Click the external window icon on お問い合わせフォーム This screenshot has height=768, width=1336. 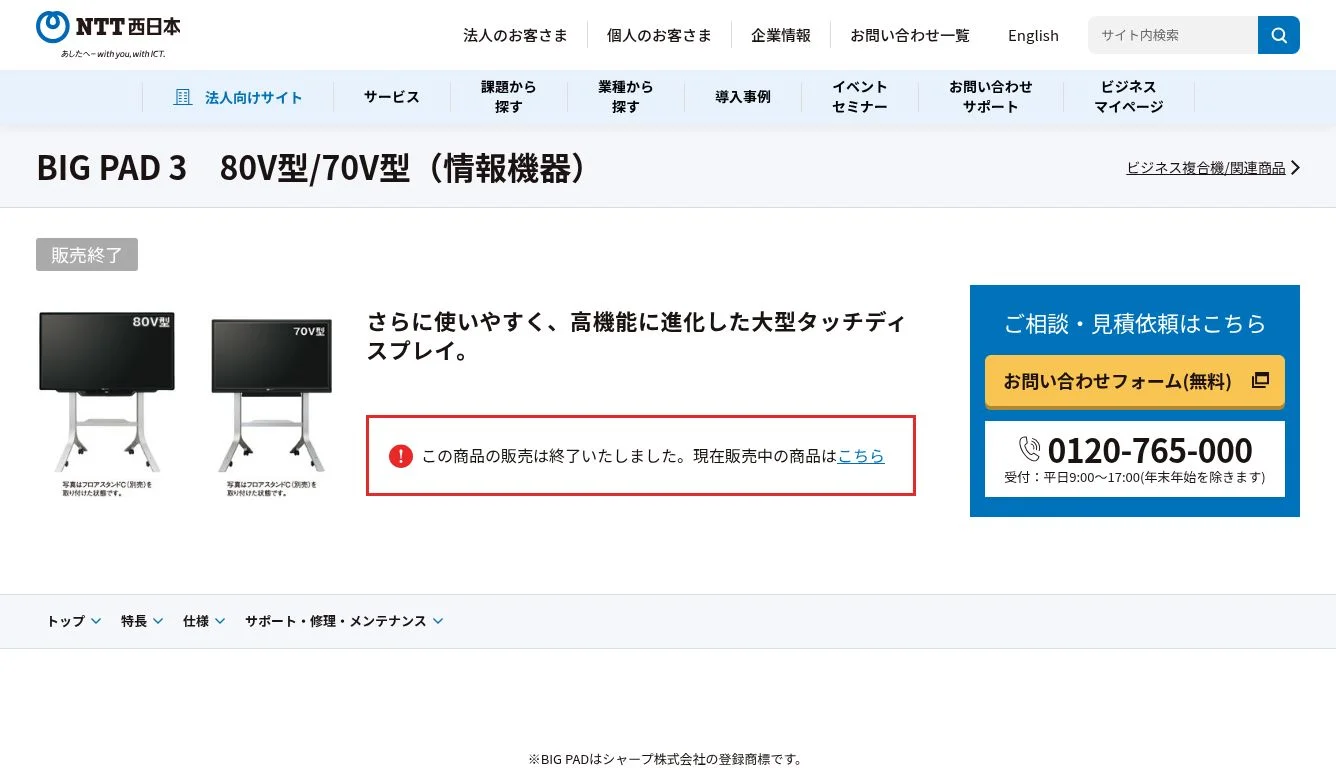1260,380
